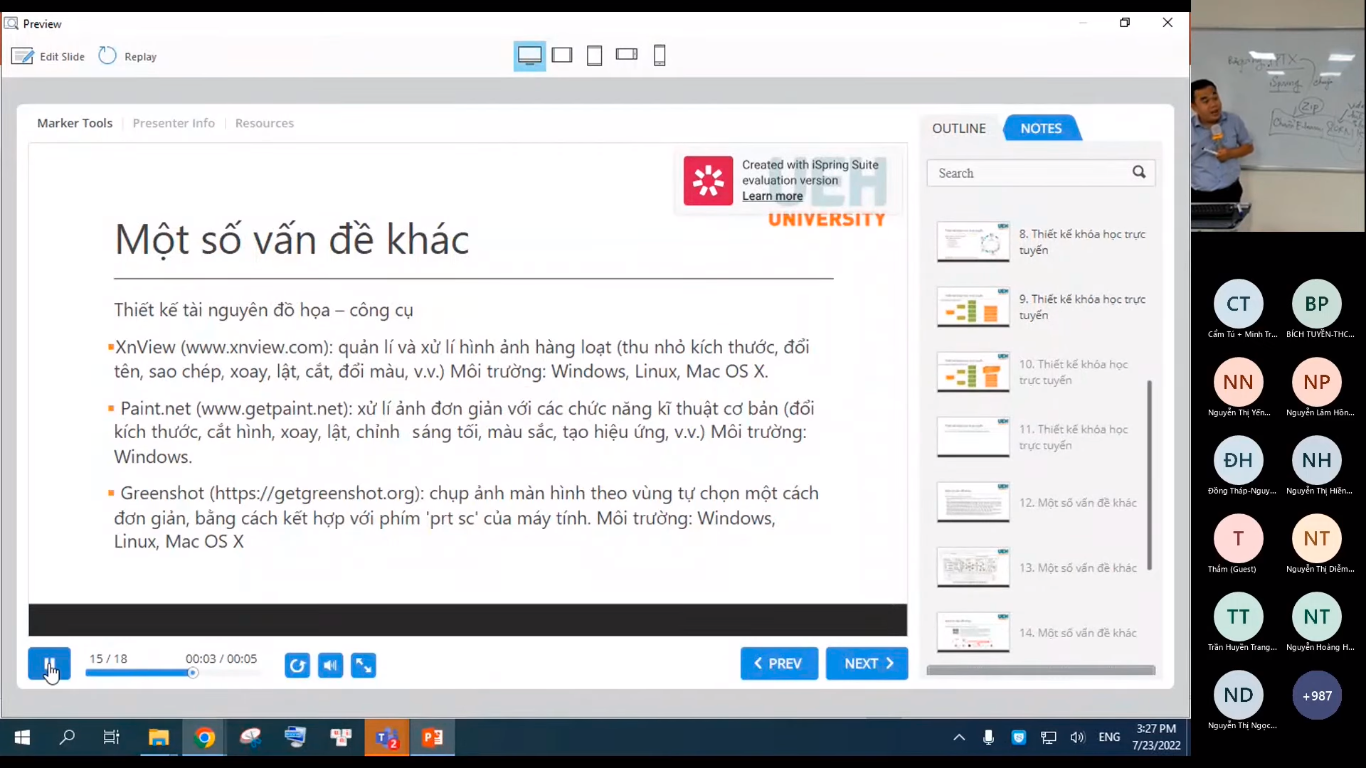
Task: Click the search magnifier icon
Action: click(1139, 172)
